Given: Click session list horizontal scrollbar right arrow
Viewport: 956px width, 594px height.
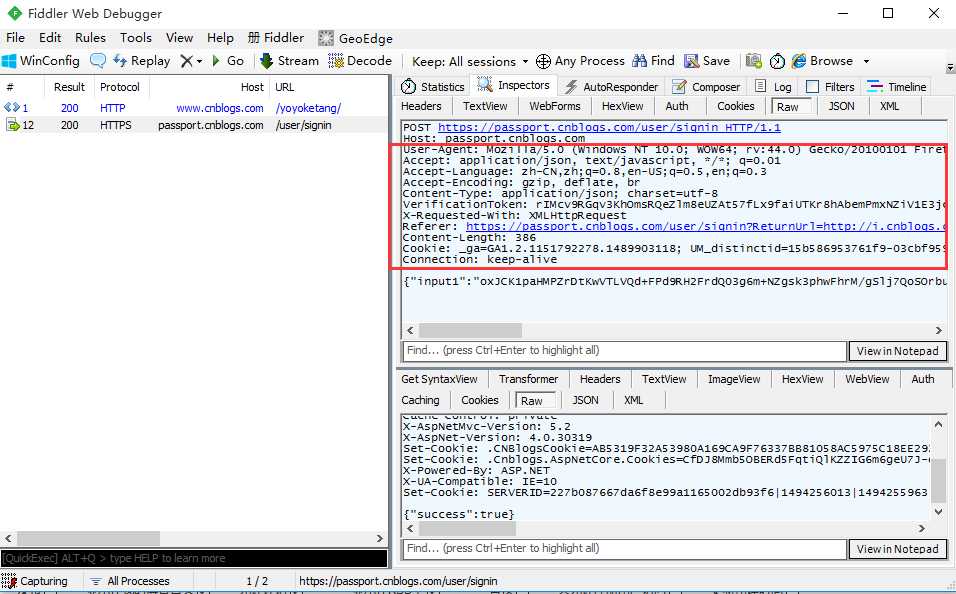Looking at the screenshot, I should click(380, 539).
